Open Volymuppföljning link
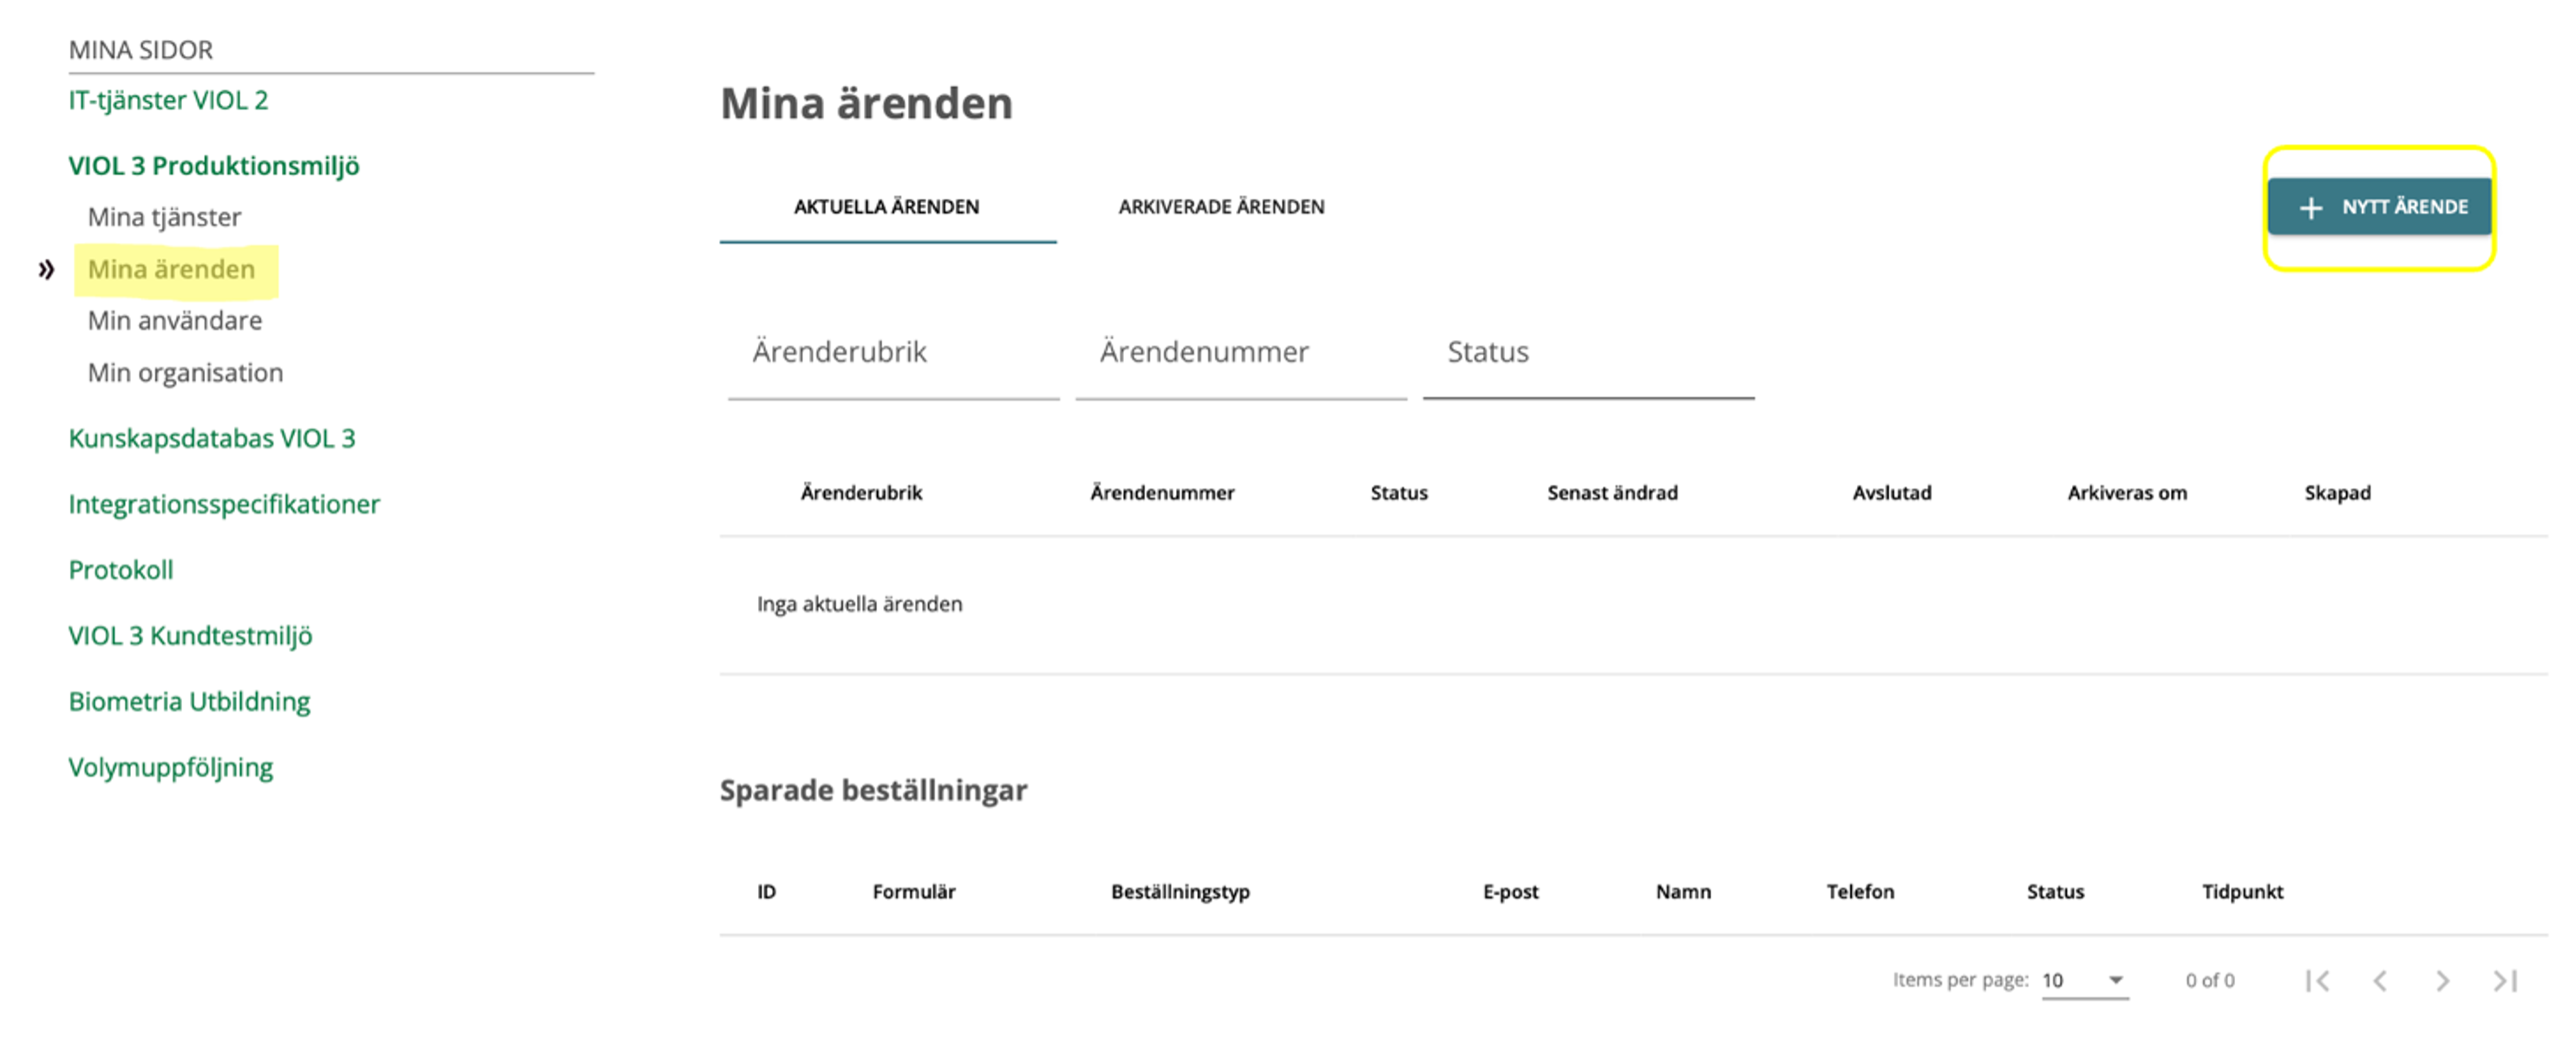2576x1038 pixels. click(x=171, y=768)
